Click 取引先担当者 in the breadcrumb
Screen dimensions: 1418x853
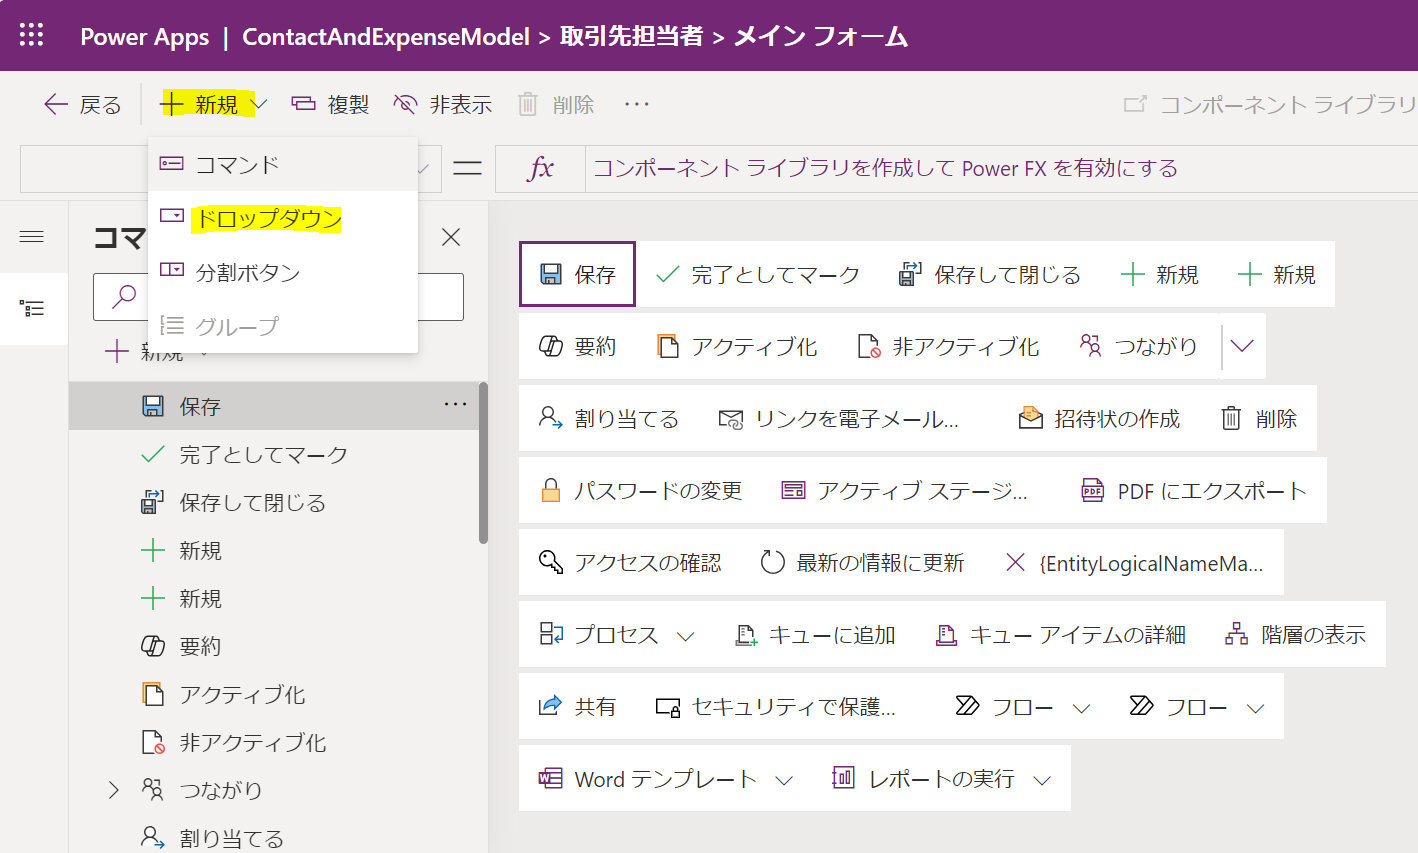point(631,36)
